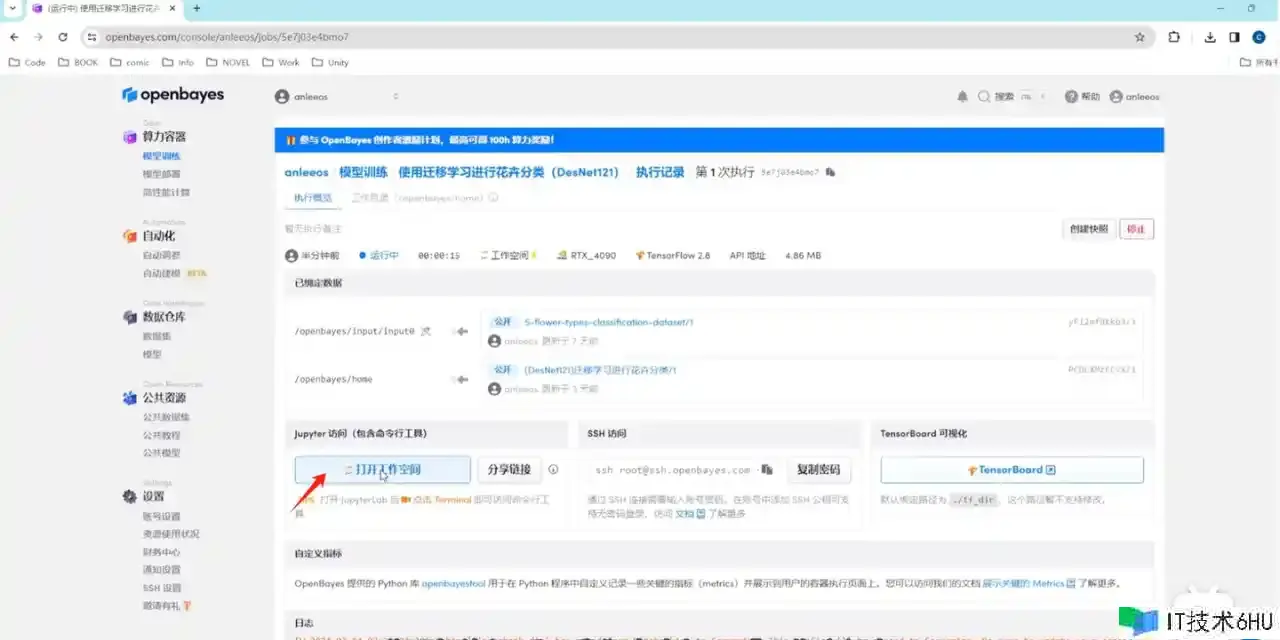Open the (DesNet121)迁移学习进行花卉分类 data link
1280x640 pixels.
click(600, 370)
